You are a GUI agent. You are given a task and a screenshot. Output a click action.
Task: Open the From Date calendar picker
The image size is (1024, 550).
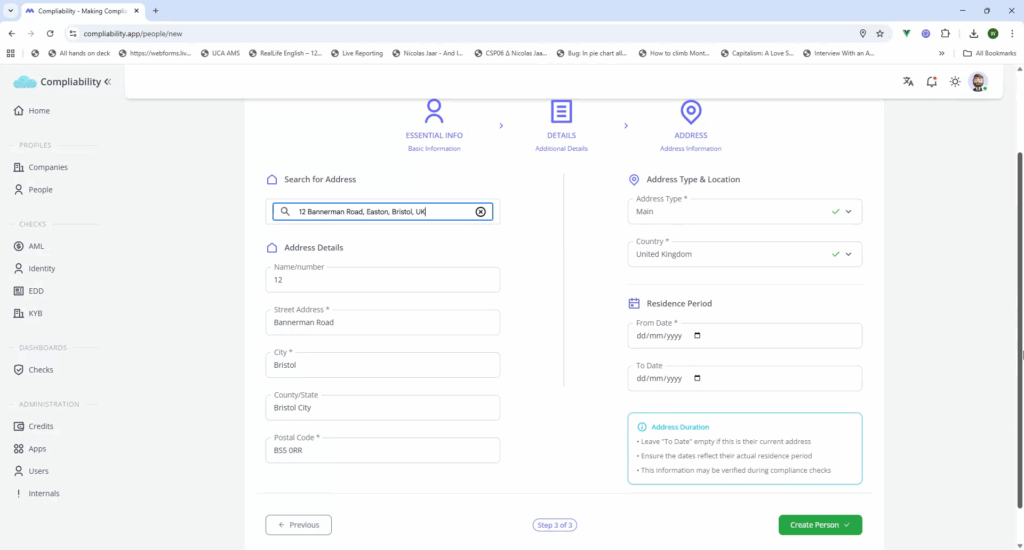[697, 336]
